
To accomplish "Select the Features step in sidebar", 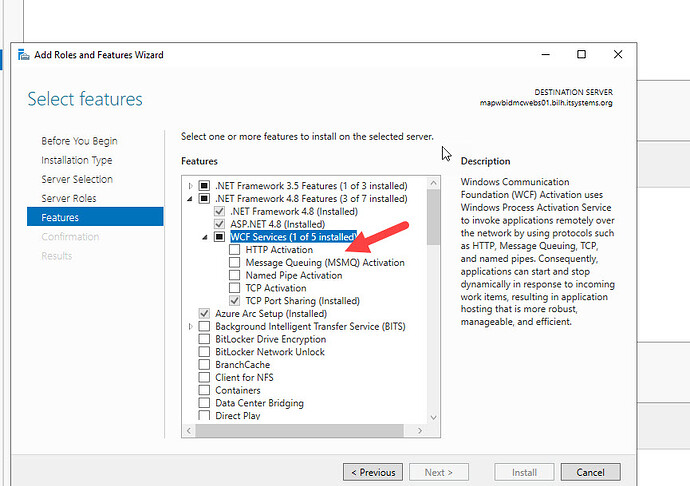I will (95, 217).
